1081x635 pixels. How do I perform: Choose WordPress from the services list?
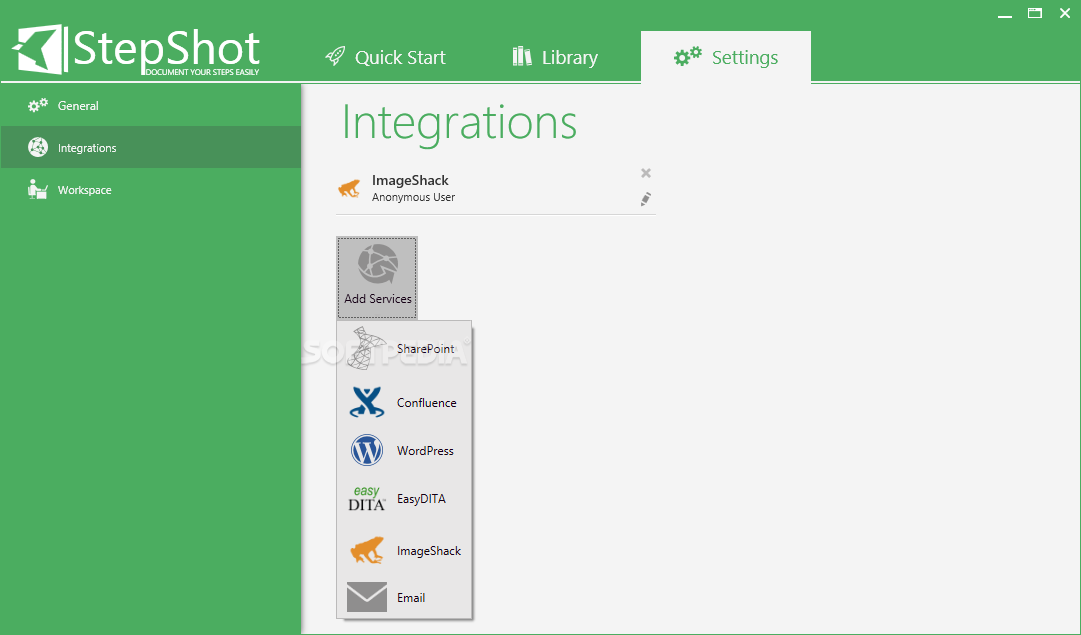pos(404,451)
